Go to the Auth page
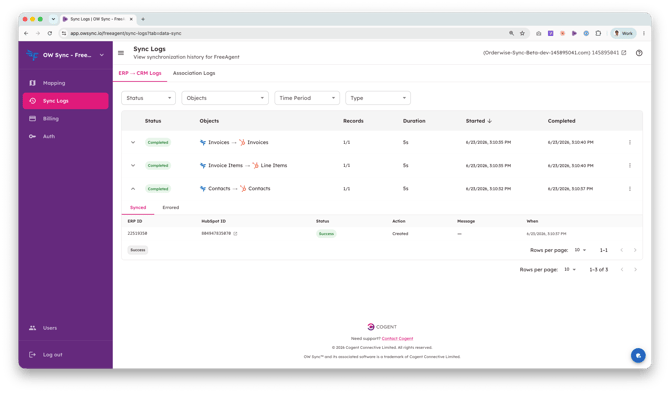This screenshot has width=670, height=393. coord(65,136)
